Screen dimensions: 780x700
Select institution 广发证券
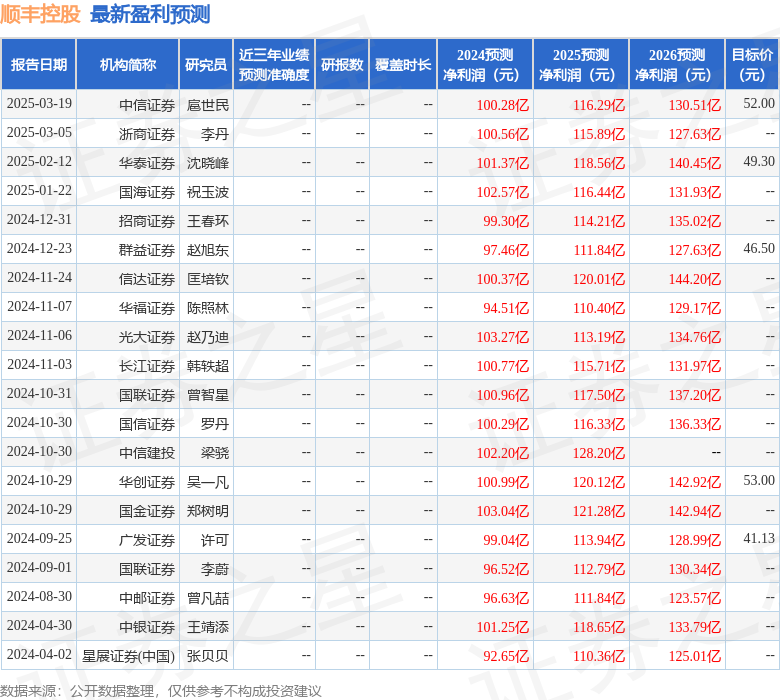coord(147,540)
